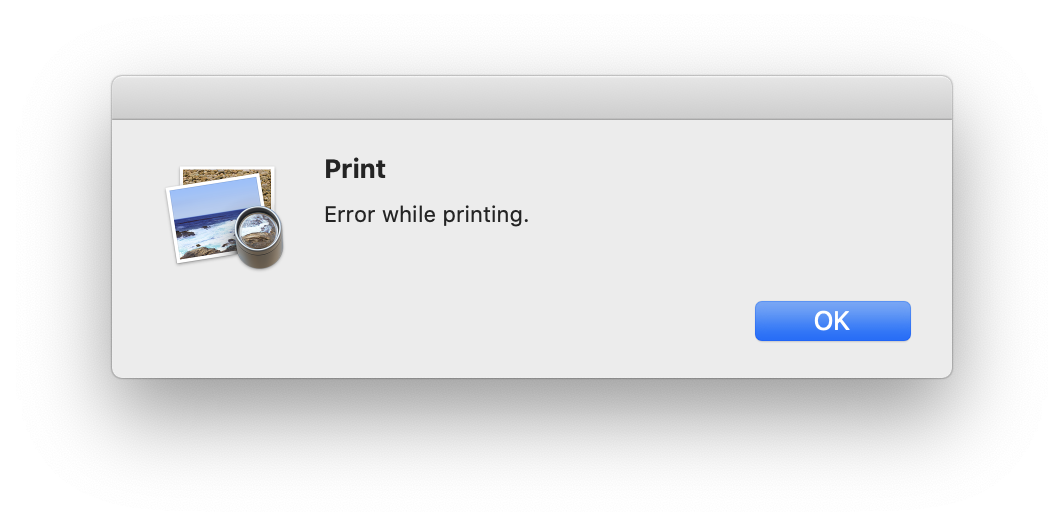Click the OK button
The width and height of the screenshot is (1064, 526).
coord(832,321)
